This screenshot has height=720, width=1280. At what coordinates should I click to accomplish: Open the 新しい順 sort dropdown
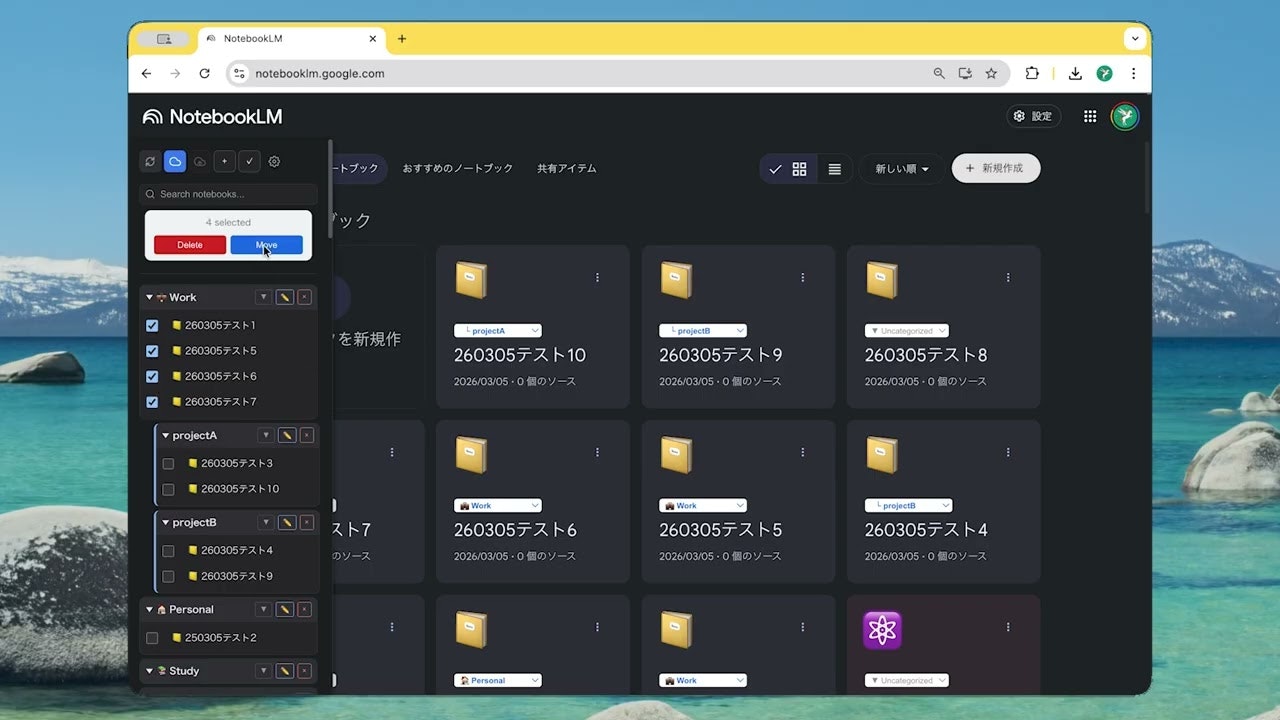[902, 169]
